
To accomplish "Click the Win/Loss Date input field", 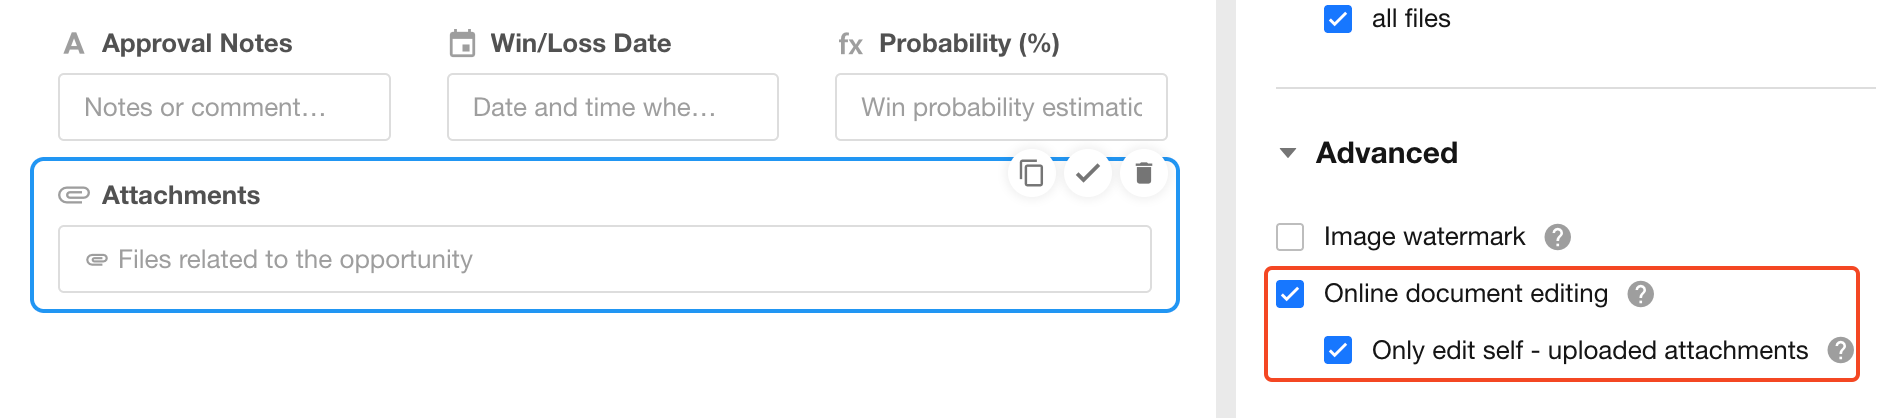I will click(x=612, y=107).
